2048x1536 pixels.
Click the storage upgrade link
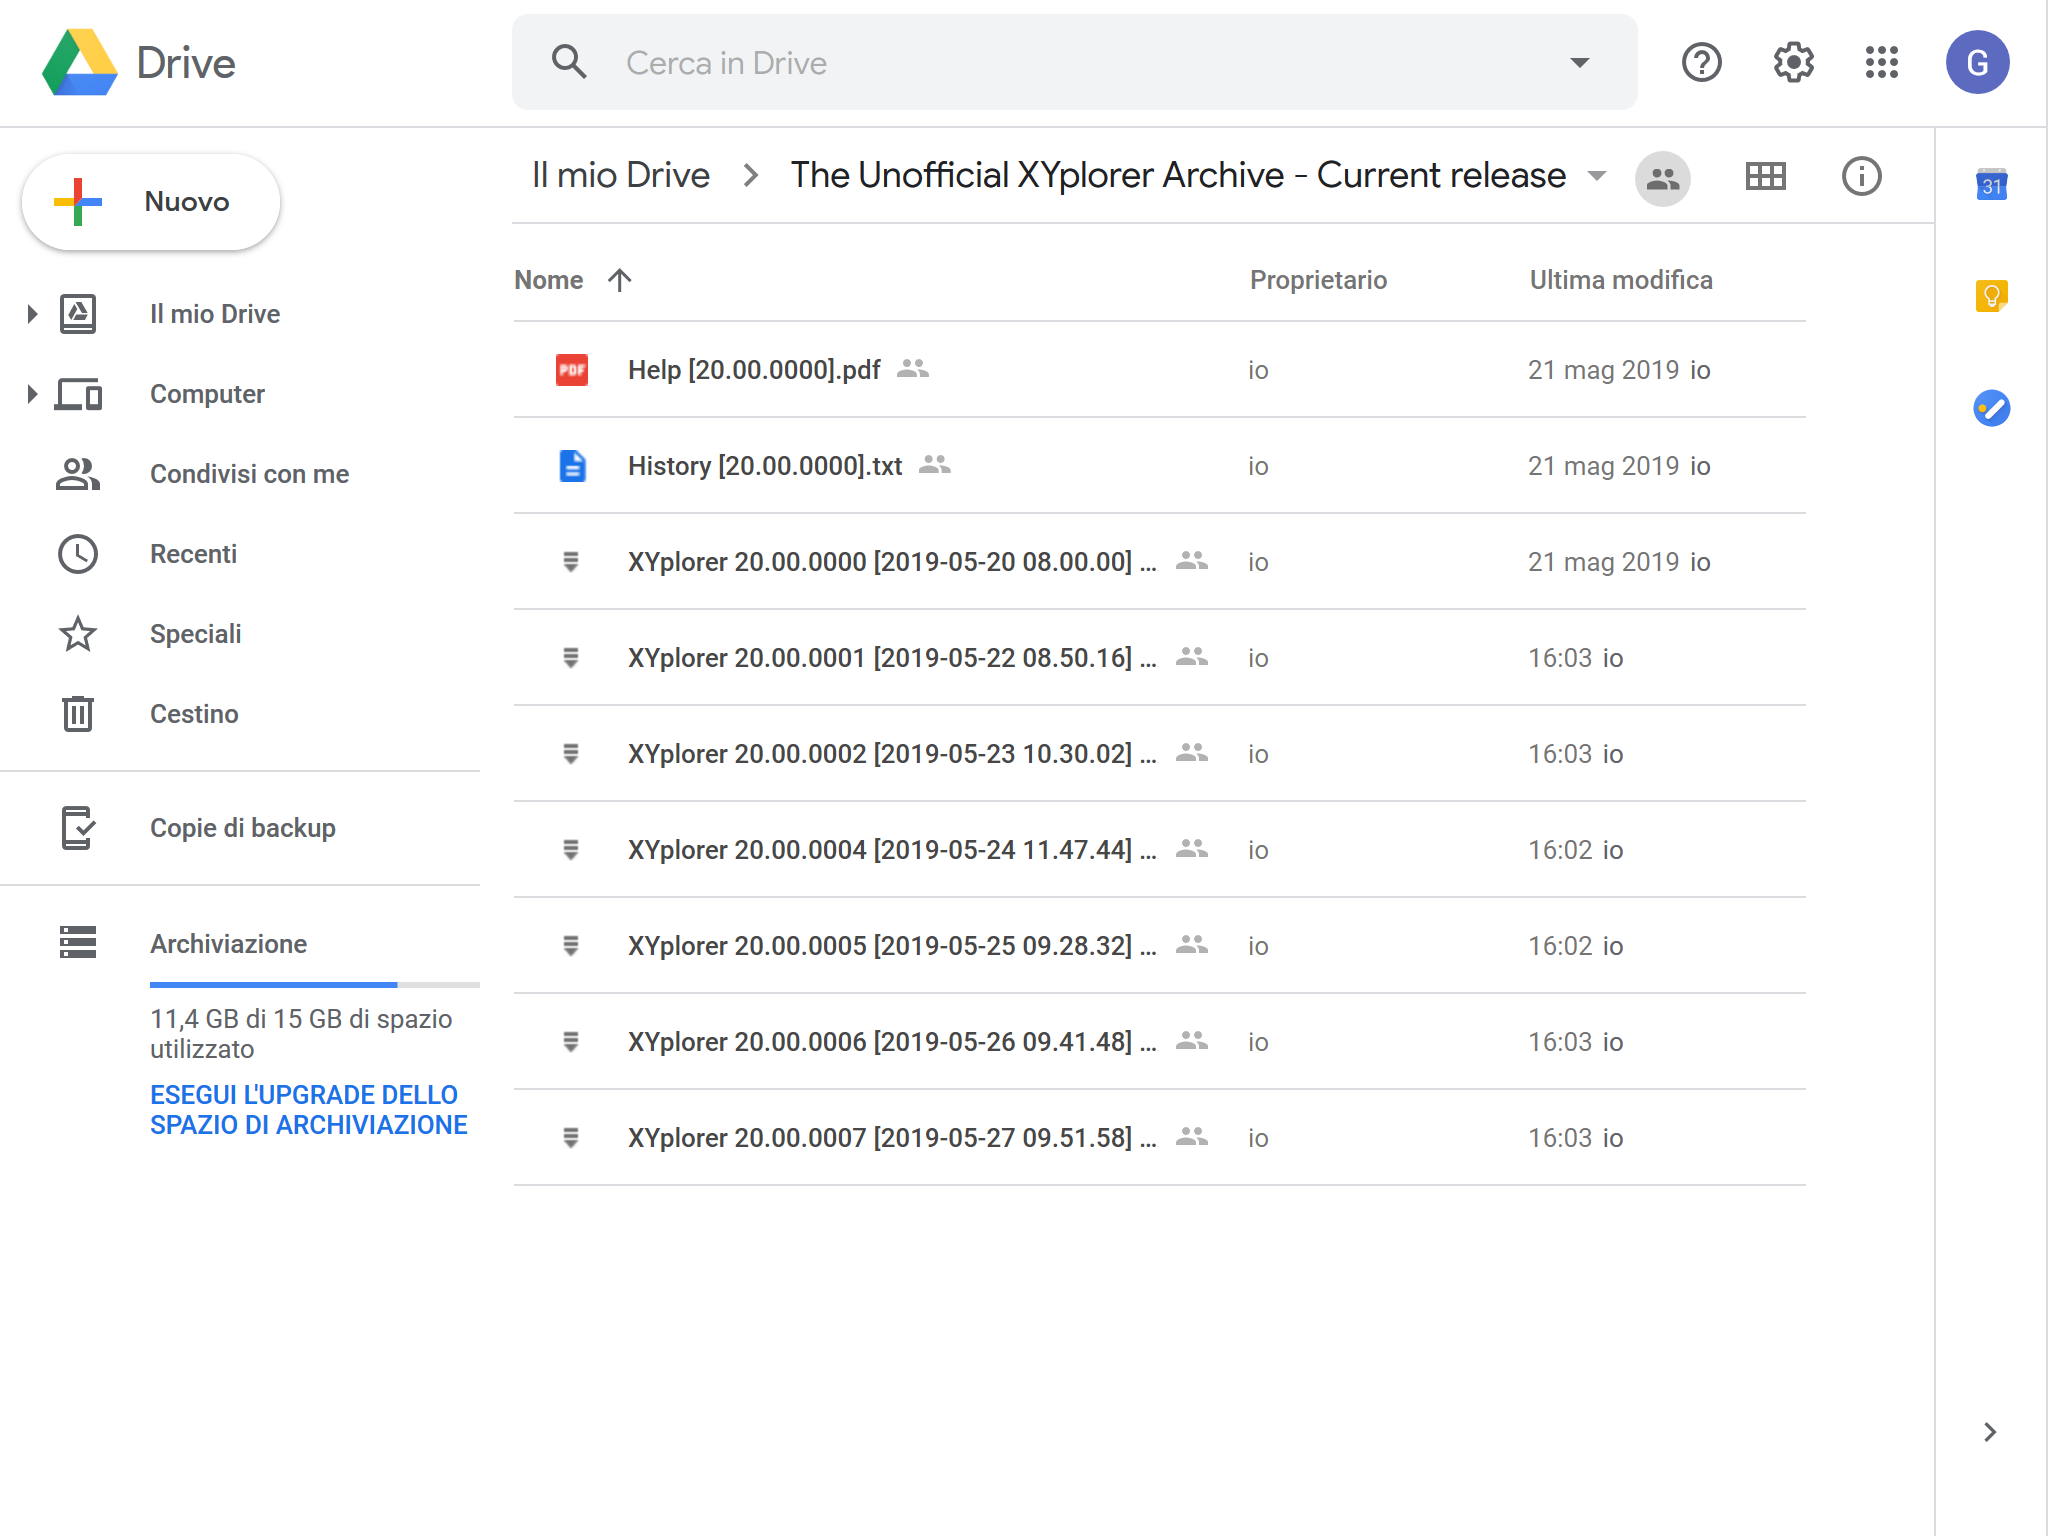(308, 1110)
